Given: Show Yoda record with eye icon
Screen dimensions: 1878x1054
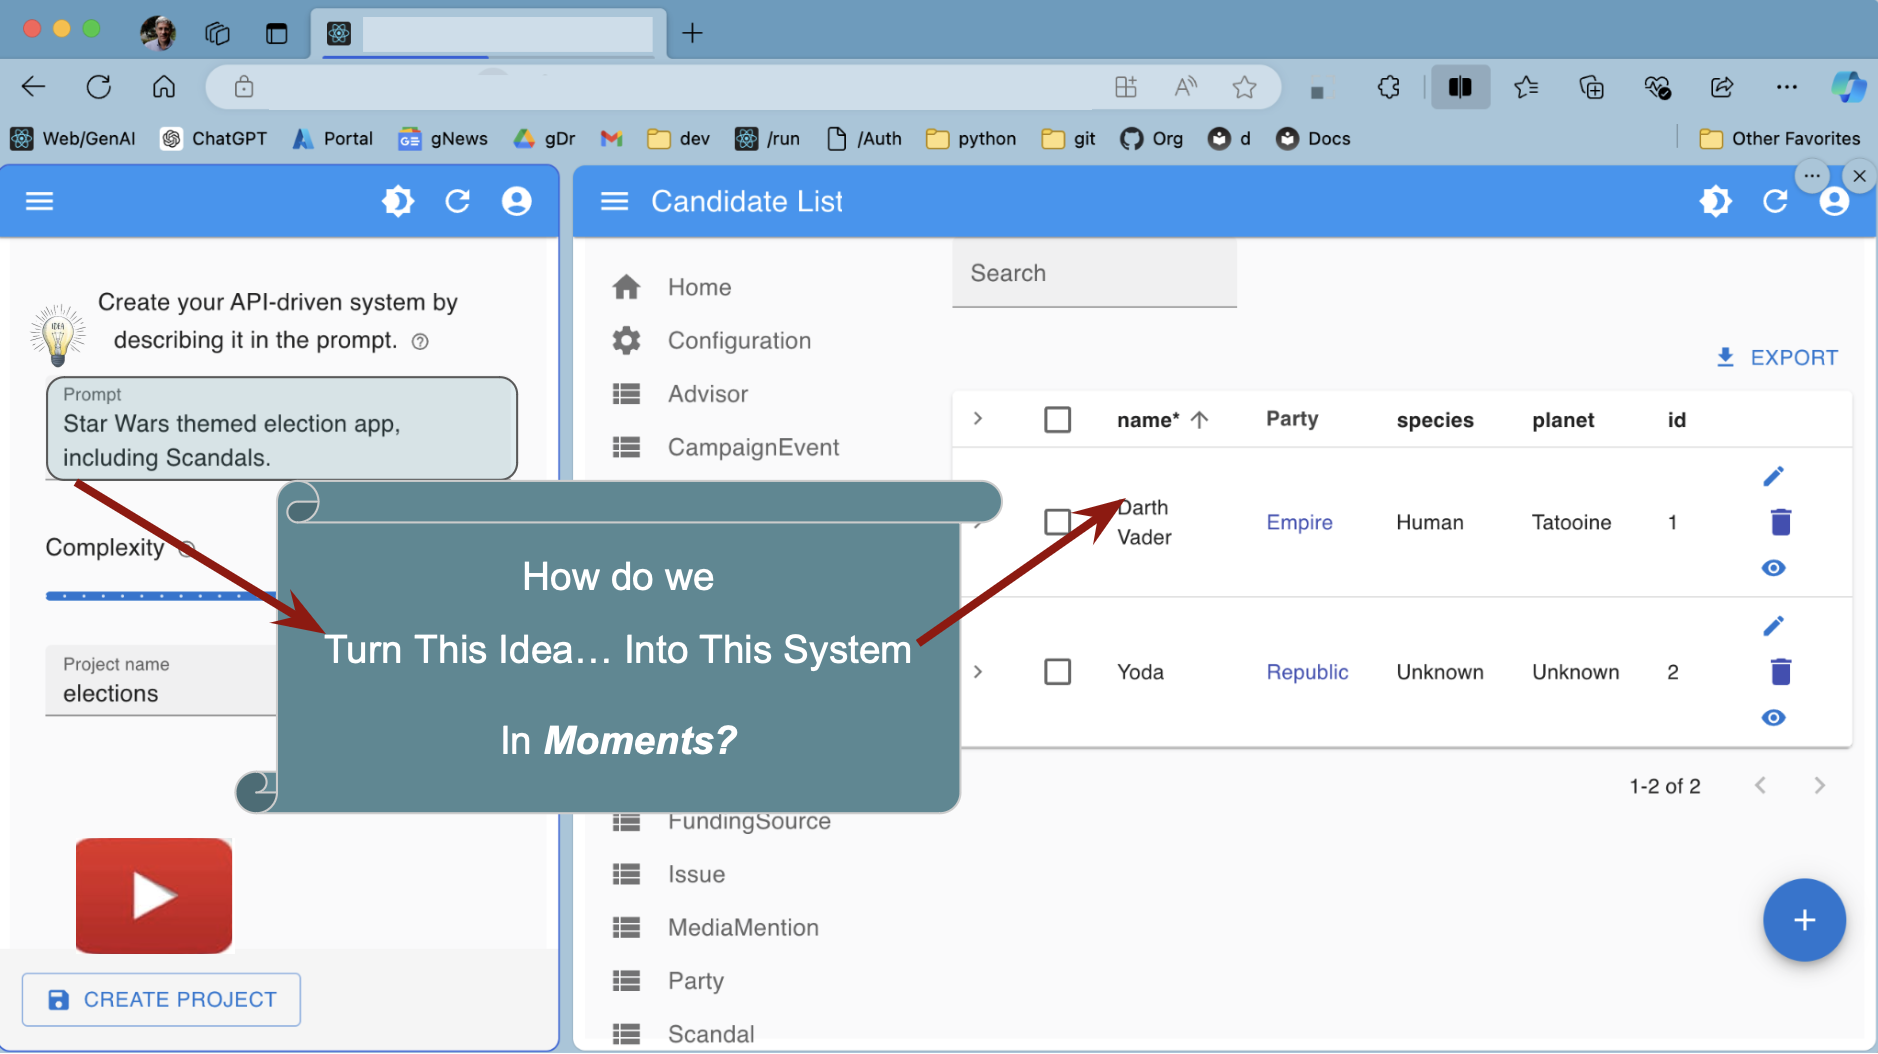Looking at the screenshot, I should 1773,718.
